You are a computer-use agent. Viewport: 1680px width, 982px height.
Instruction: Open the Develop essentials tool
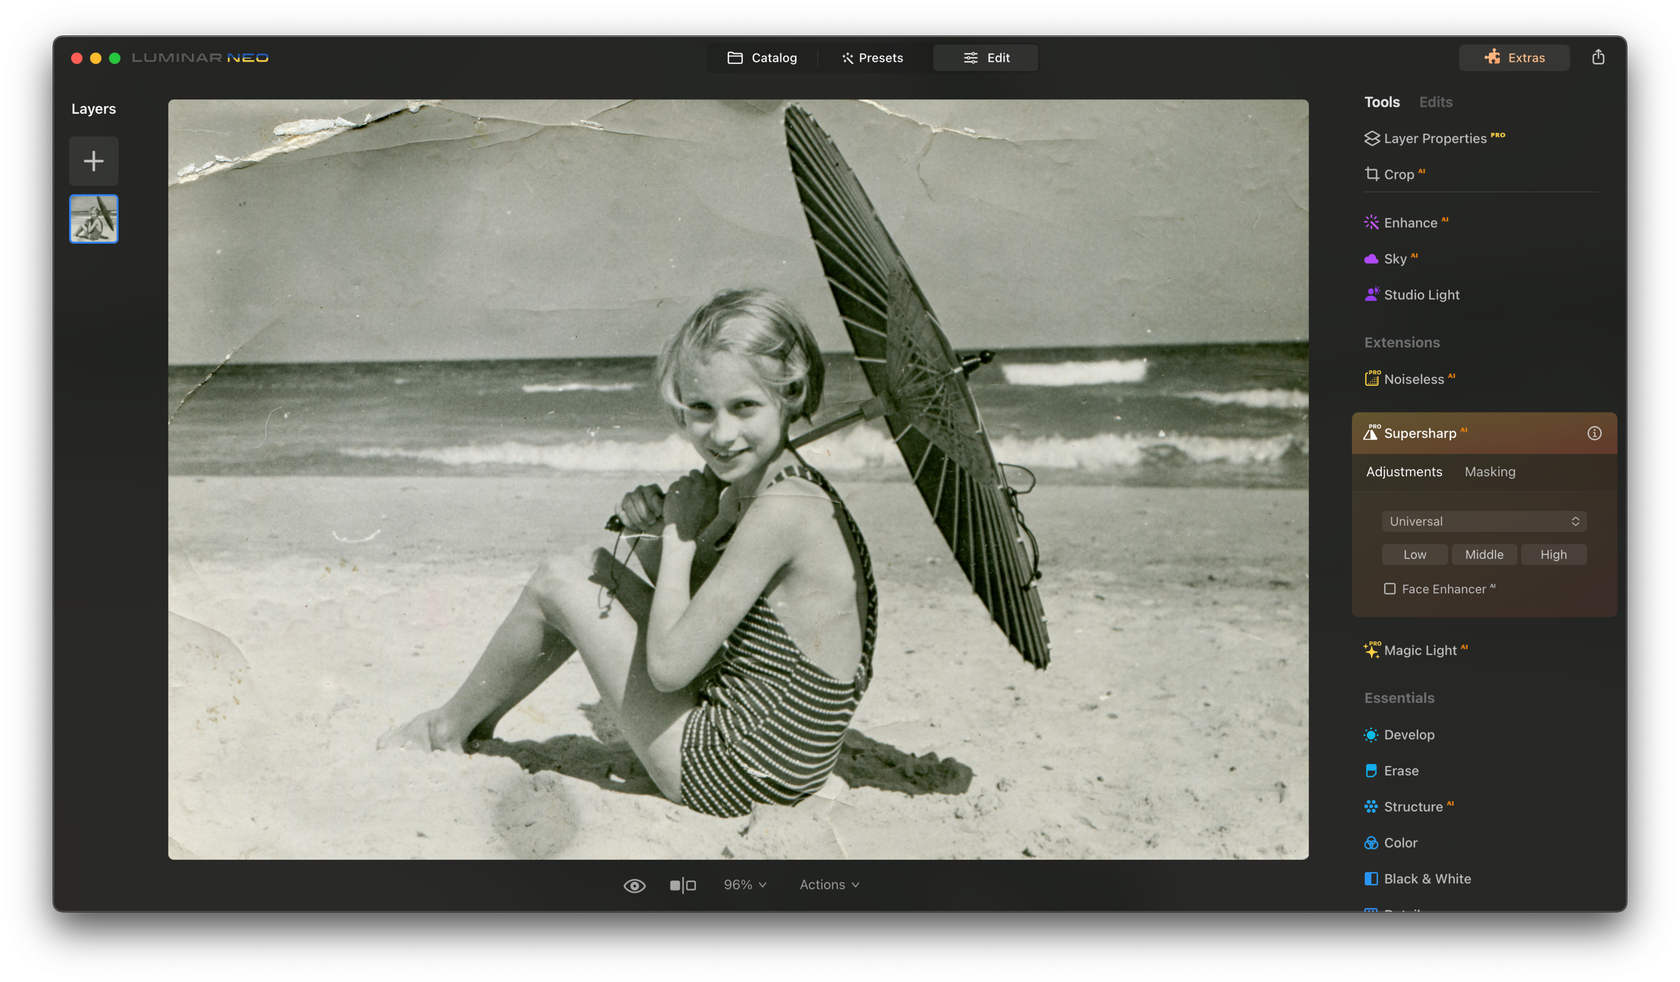pos(1409,734)
